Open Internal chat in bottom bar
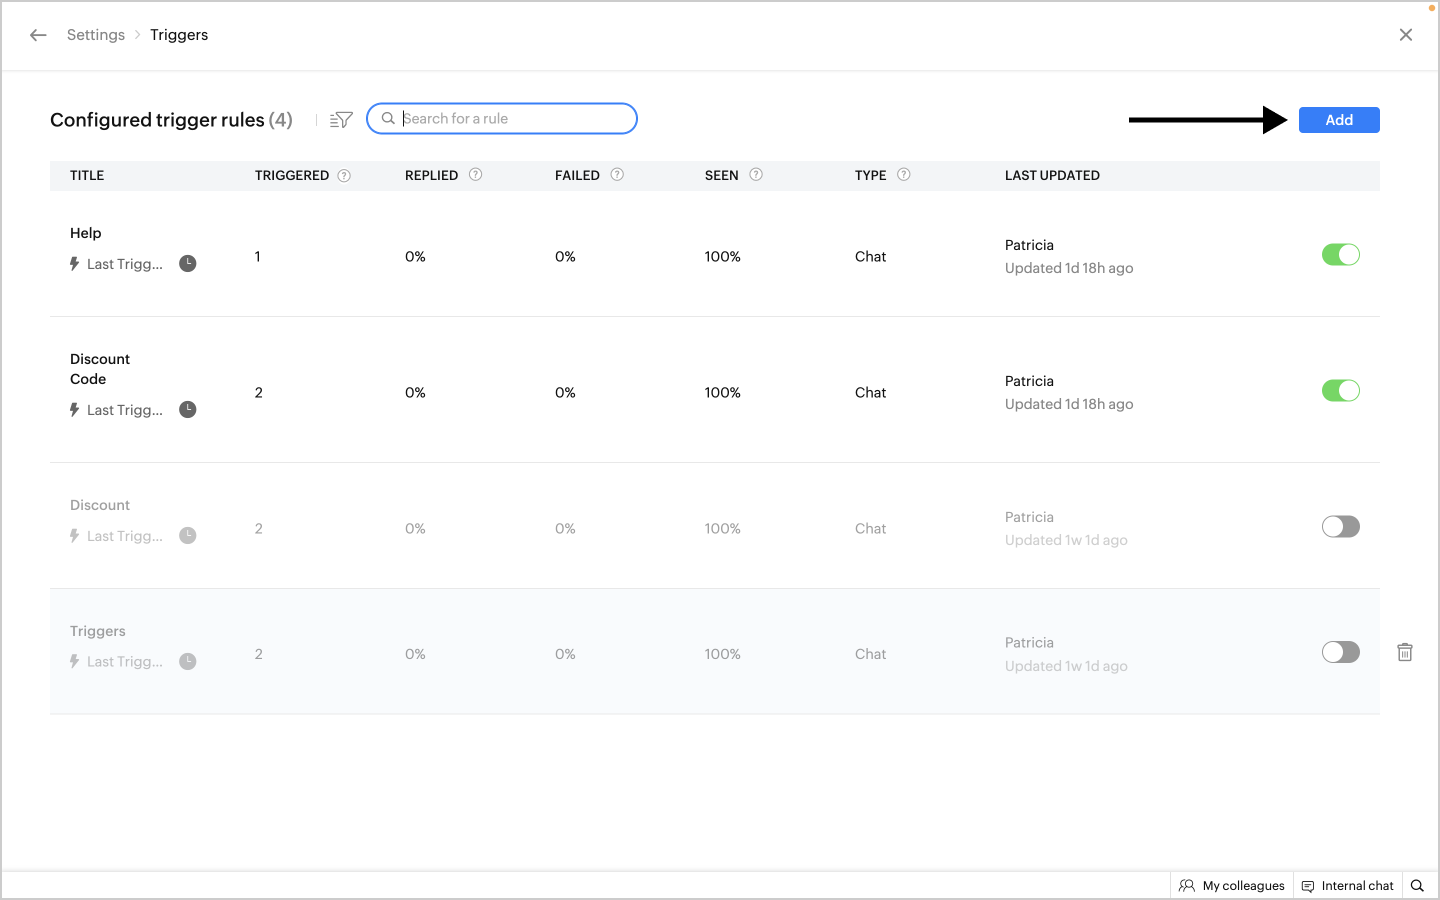The width and height of the screenshot is (1440, 900). click(x=1348, y=886)
